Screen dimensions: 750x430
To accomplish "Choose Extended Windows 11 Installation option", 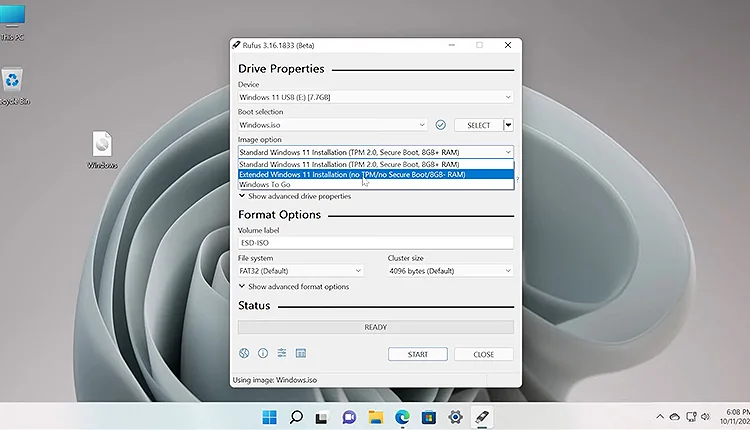I will (x=376, y=174).
